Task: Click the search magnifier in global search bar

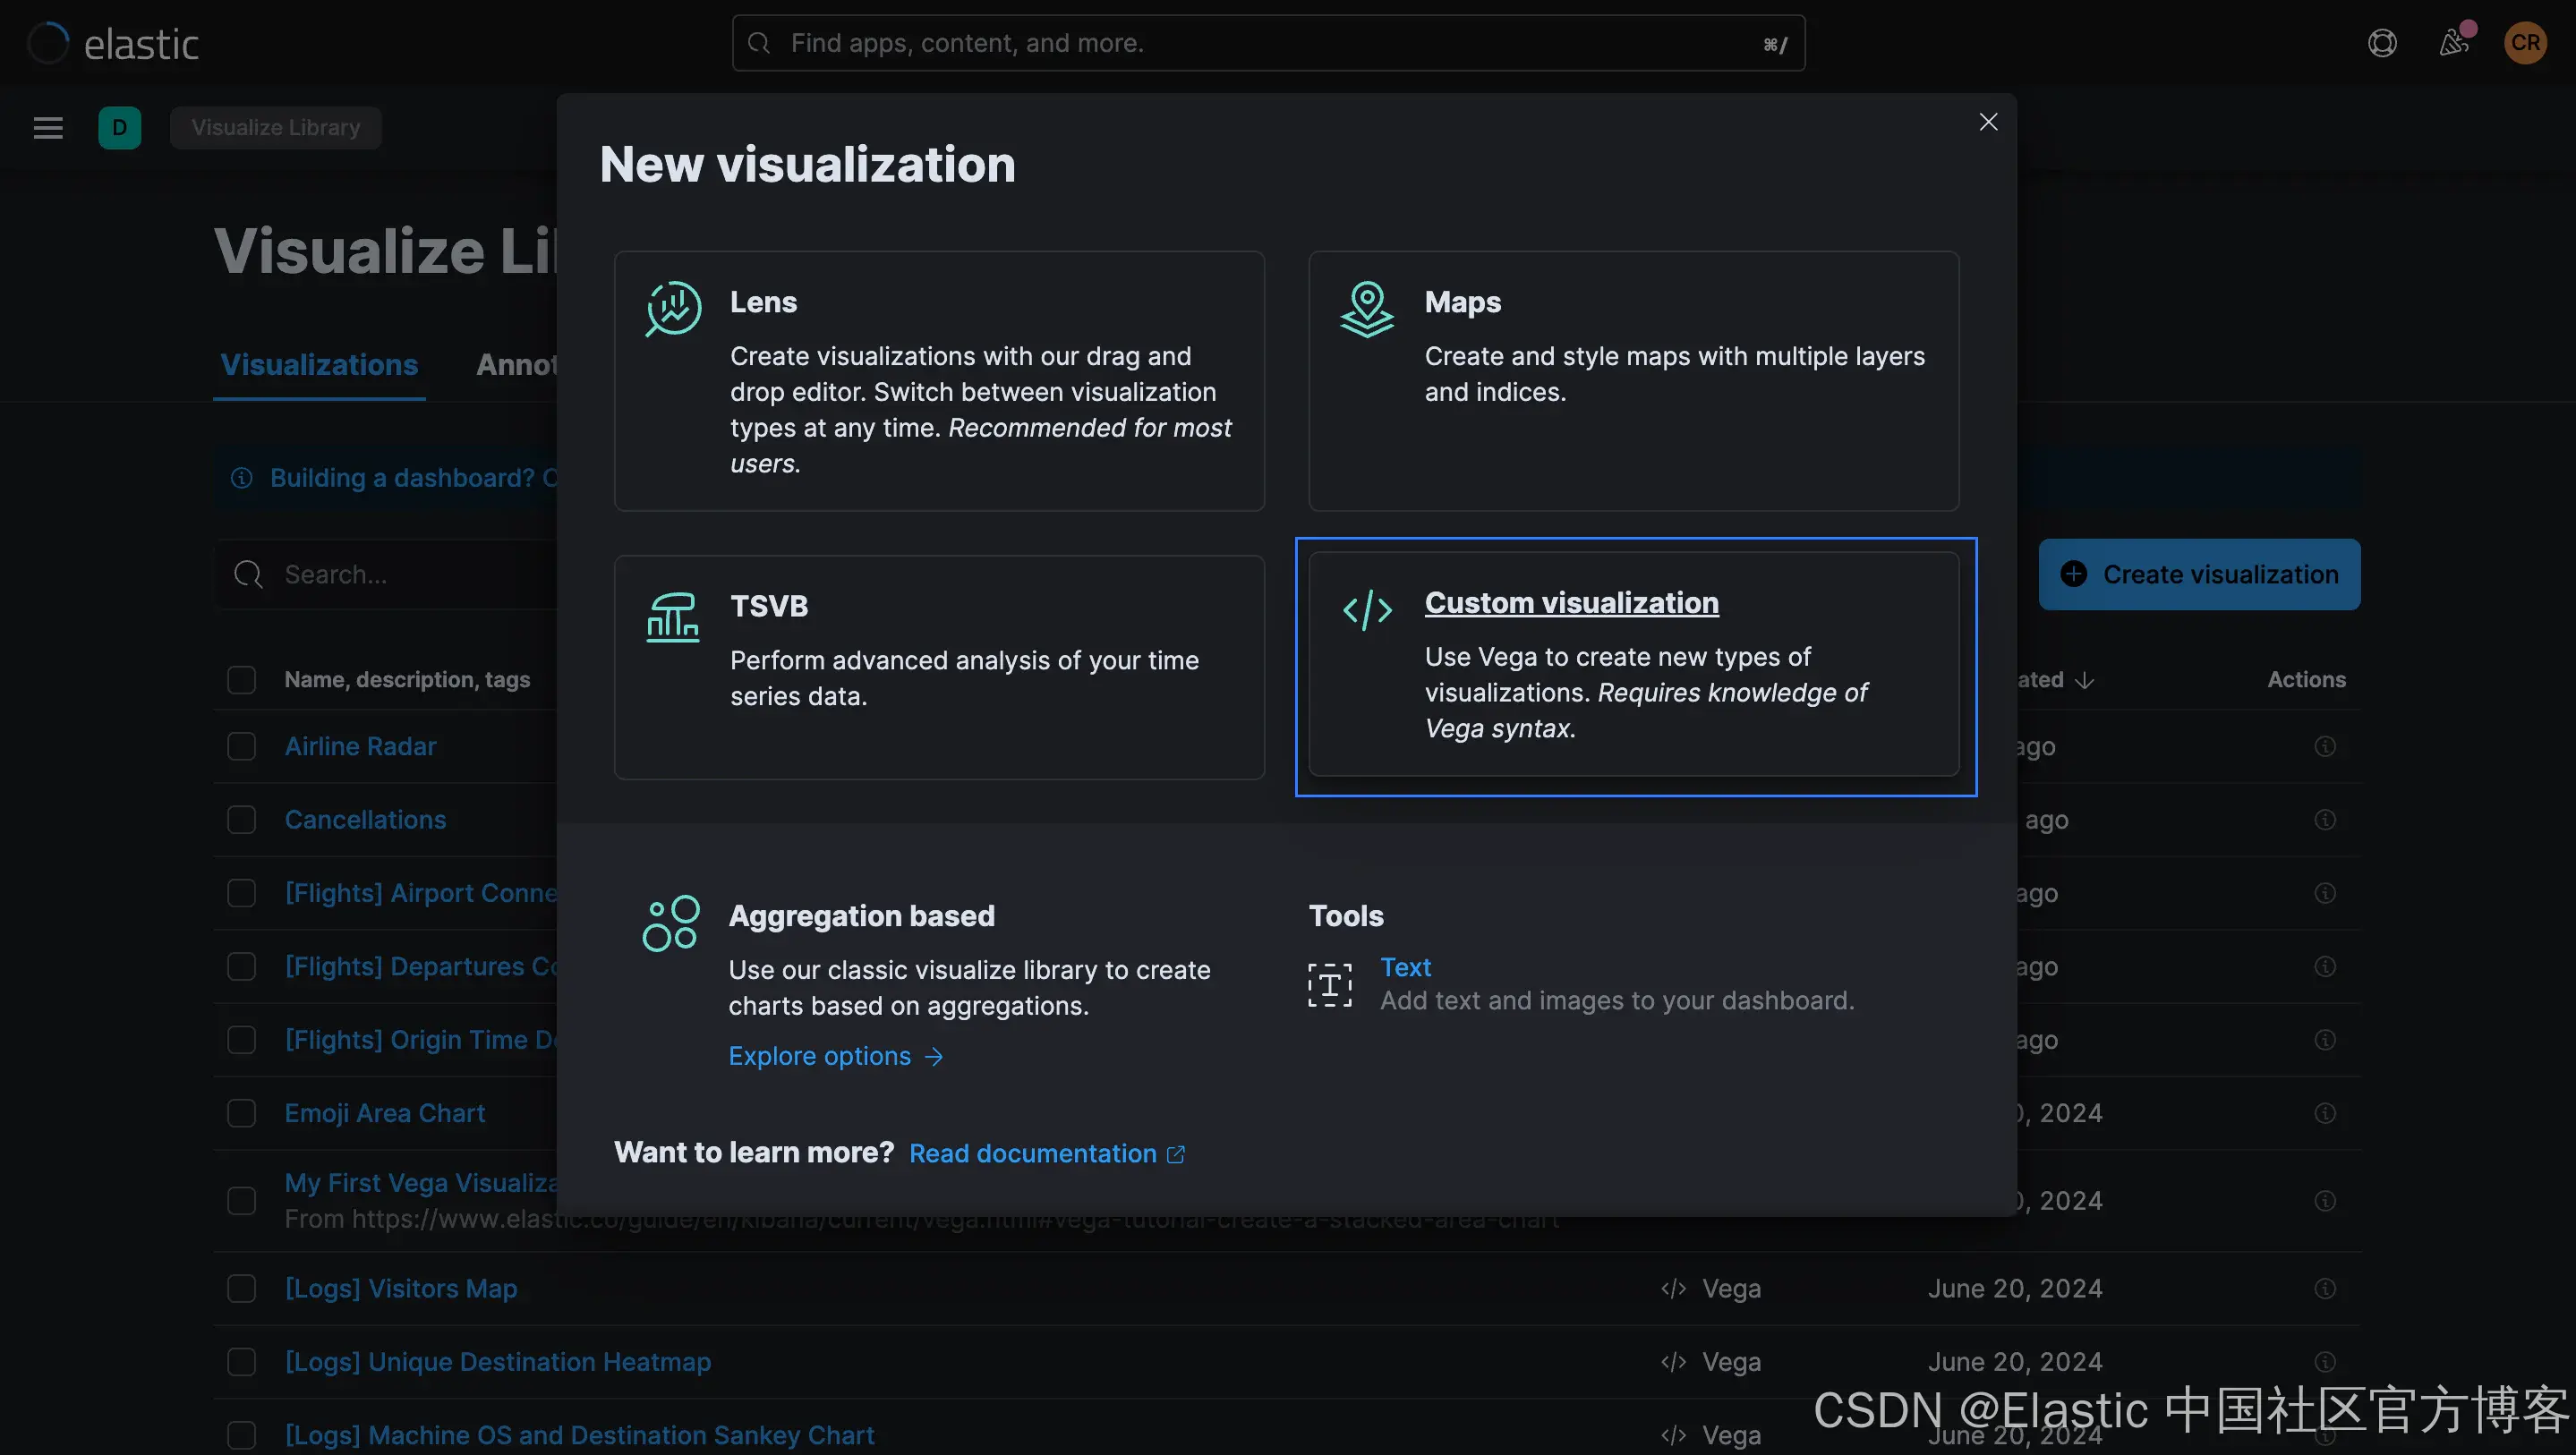Action: click(x=759, y=43)
